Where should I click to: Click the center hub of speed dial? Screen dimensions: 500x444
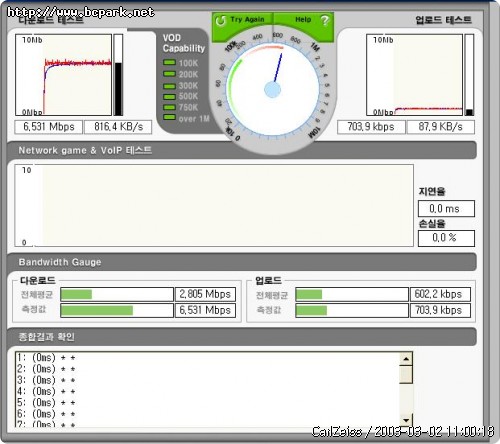coord(273,90)
